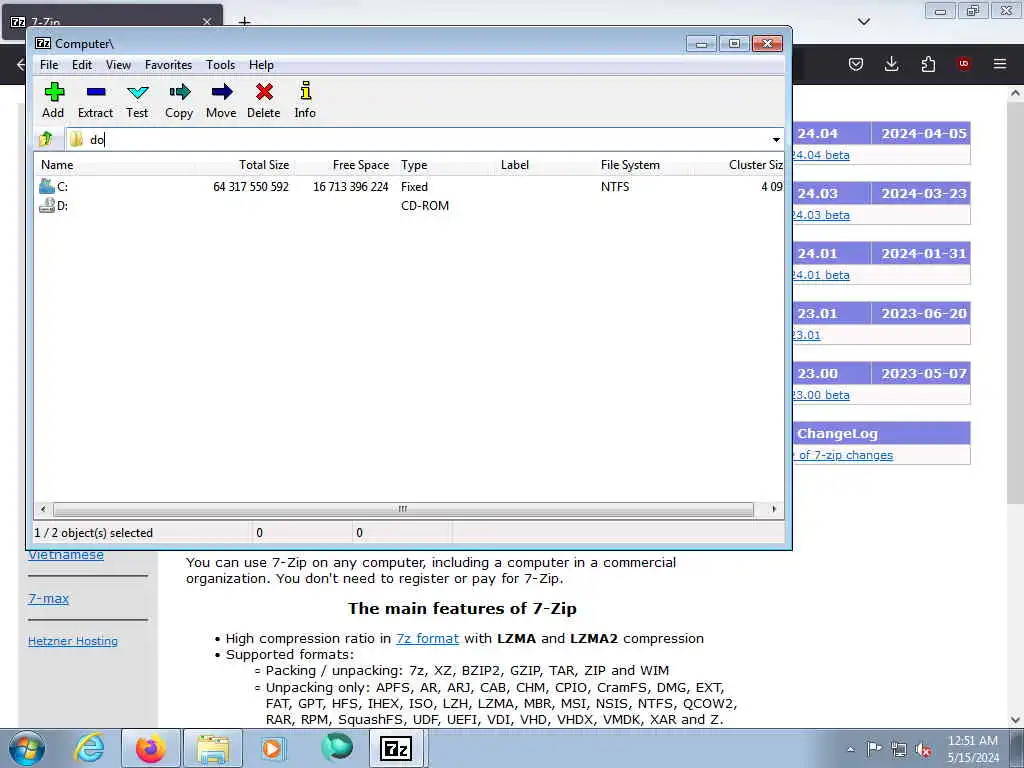Screen dimensions: 1024x768
Task: Click the Delete toolbar icon
Action: [x=264, y=92]
